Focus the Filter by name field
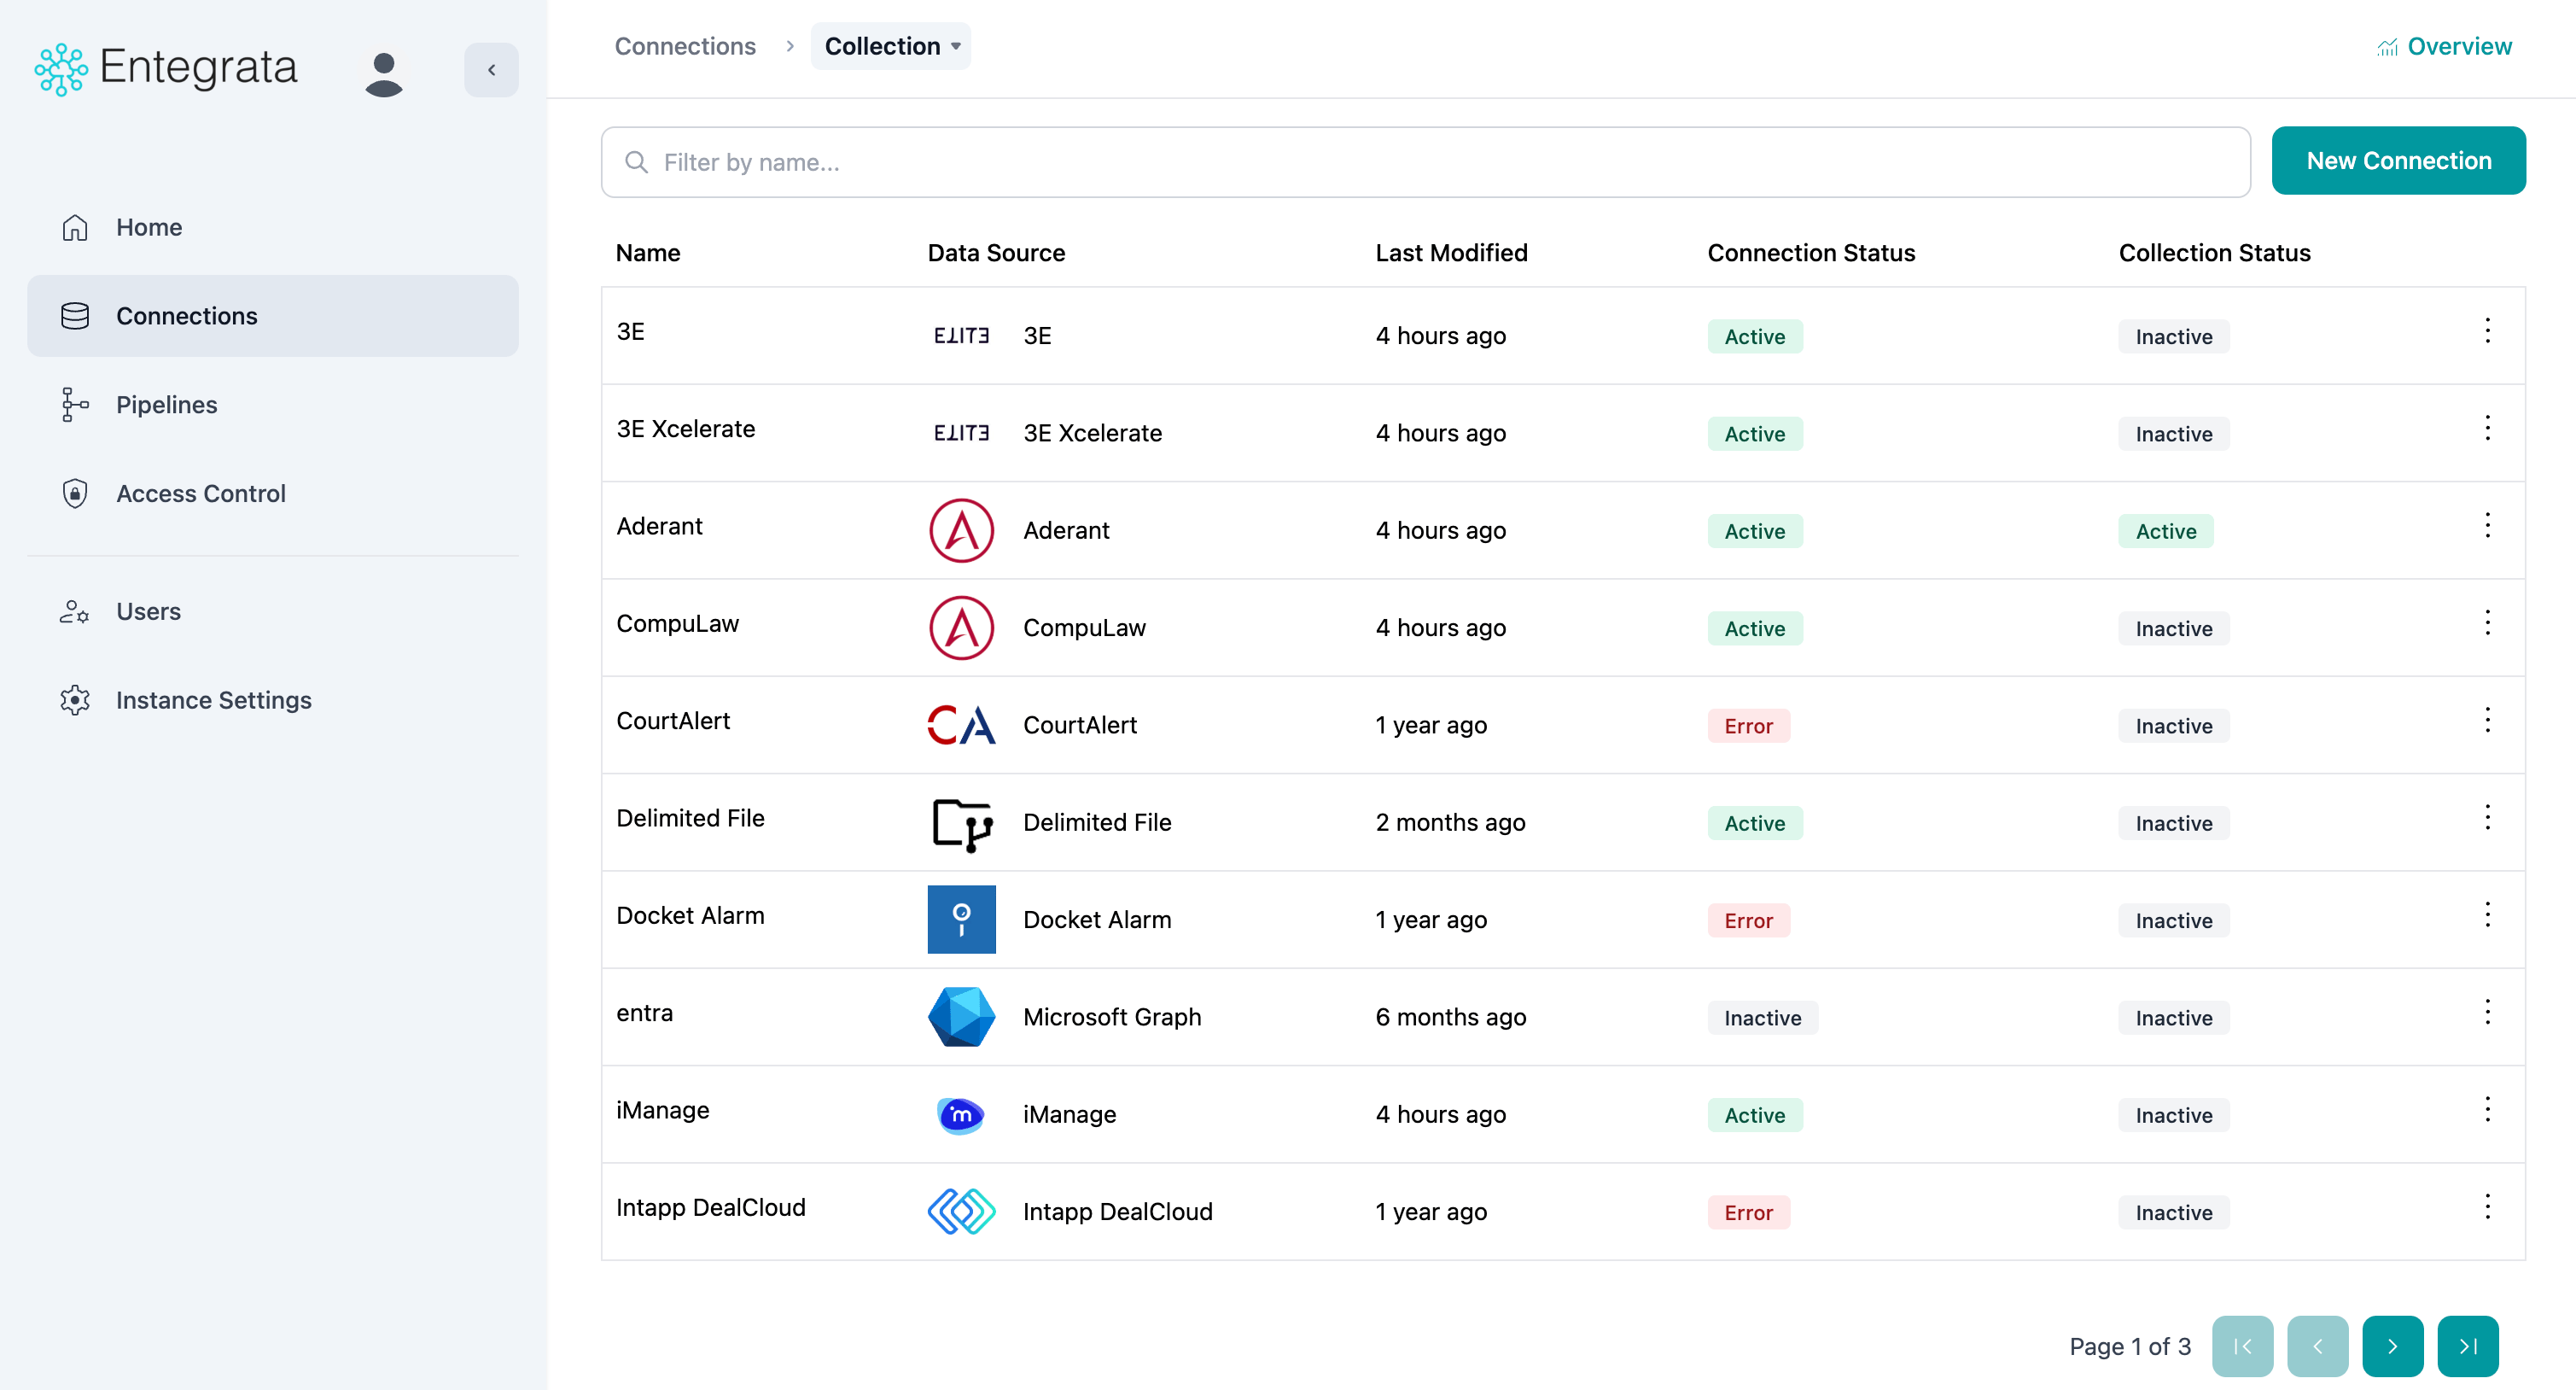 (1425, 162)
